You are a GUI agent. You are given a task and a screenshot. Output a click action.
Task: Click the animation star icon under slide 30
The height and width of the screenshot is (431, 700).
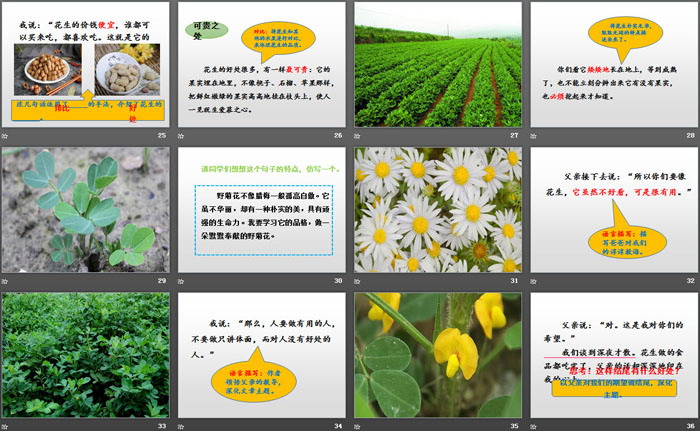click(181, 281)
